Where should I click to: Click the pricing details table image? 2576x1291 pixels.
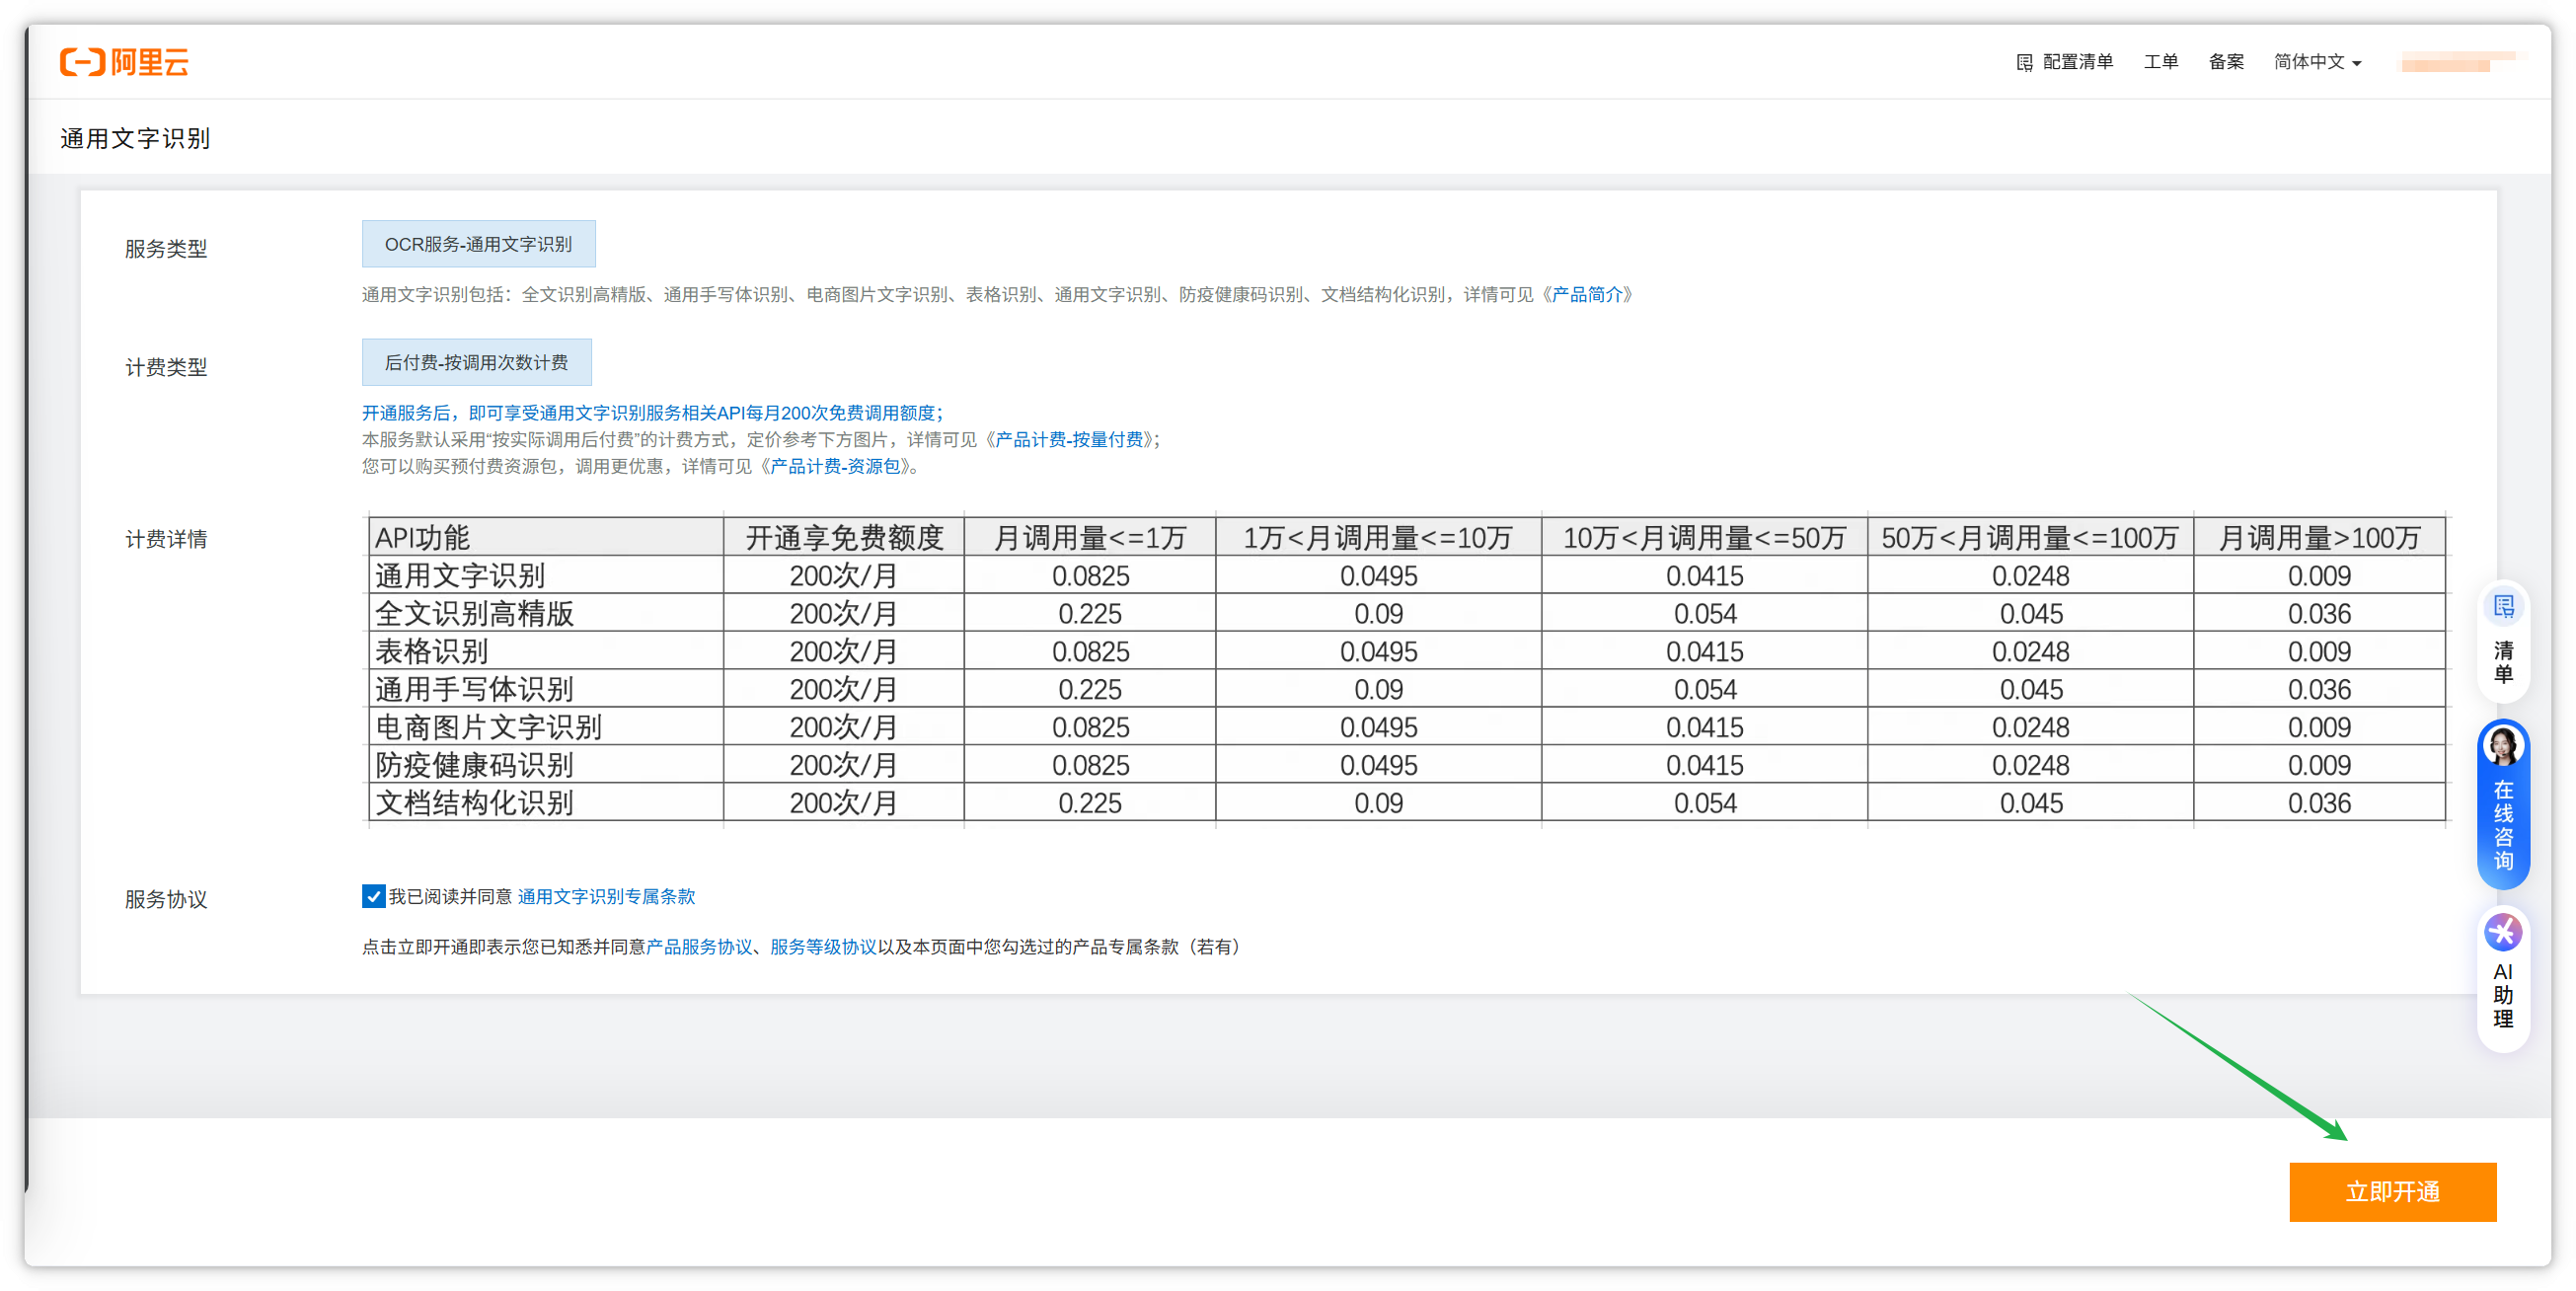[1405, 670]
